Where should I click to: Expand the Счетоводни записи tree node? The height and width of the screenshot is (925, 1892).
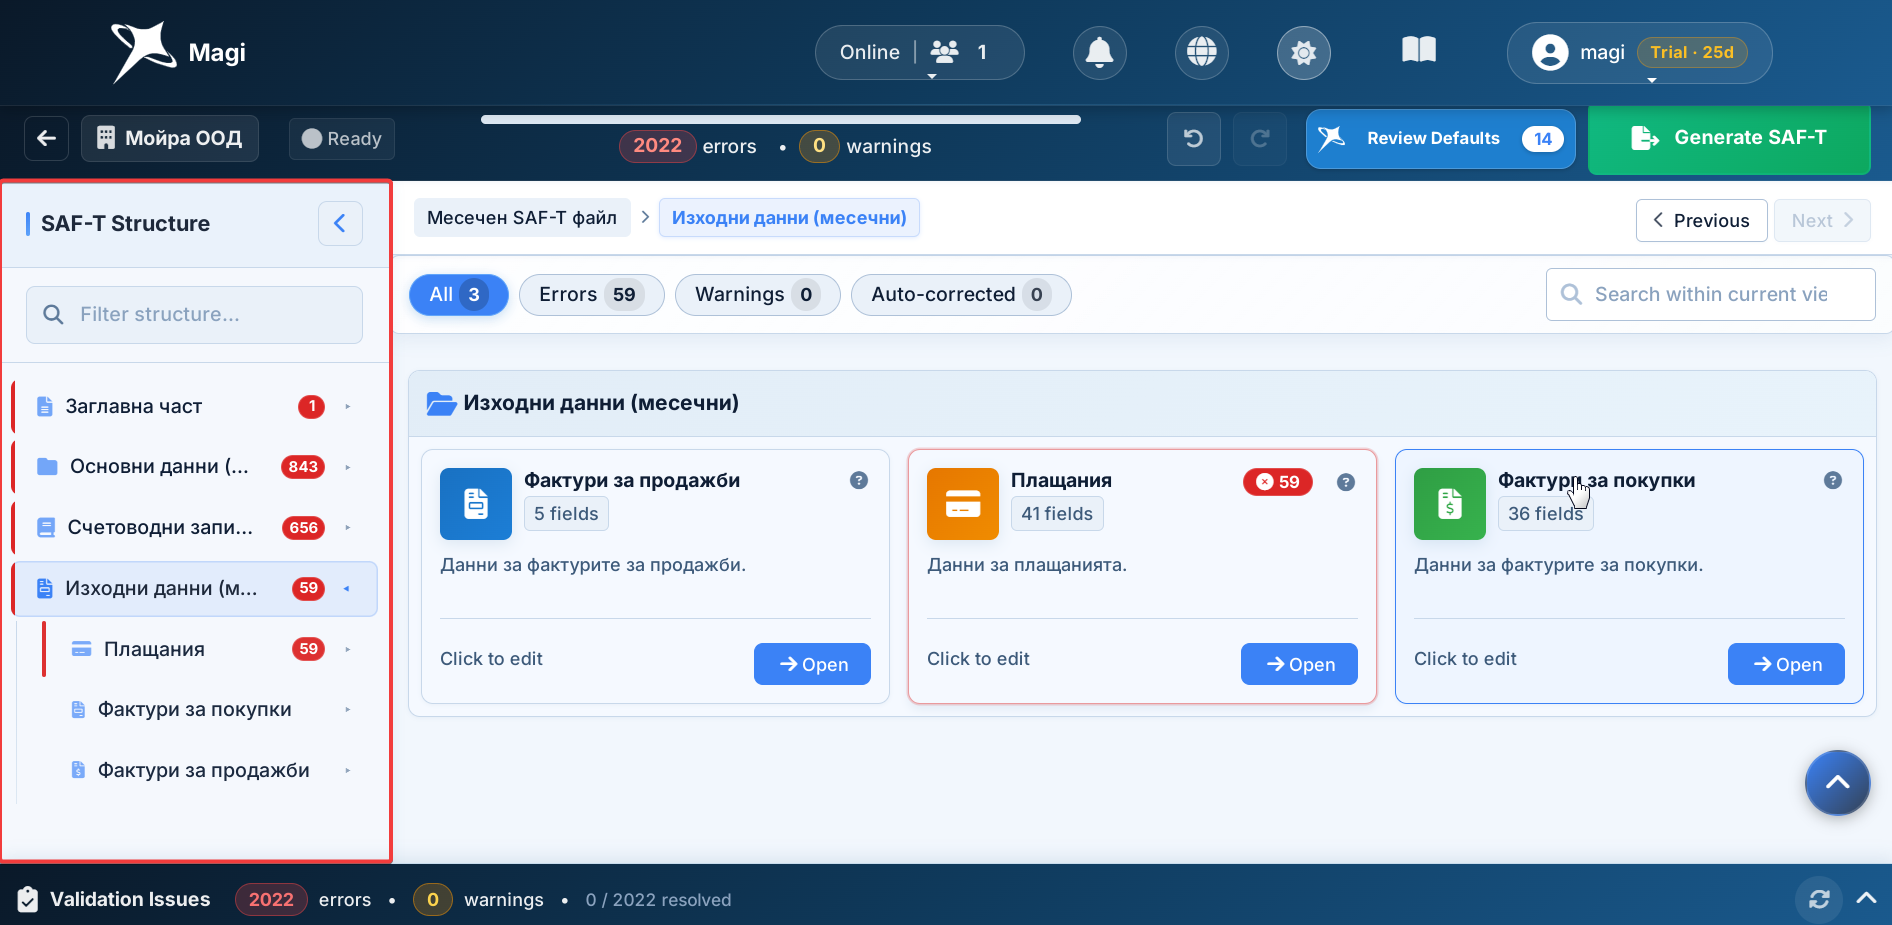tap(348, 527)
